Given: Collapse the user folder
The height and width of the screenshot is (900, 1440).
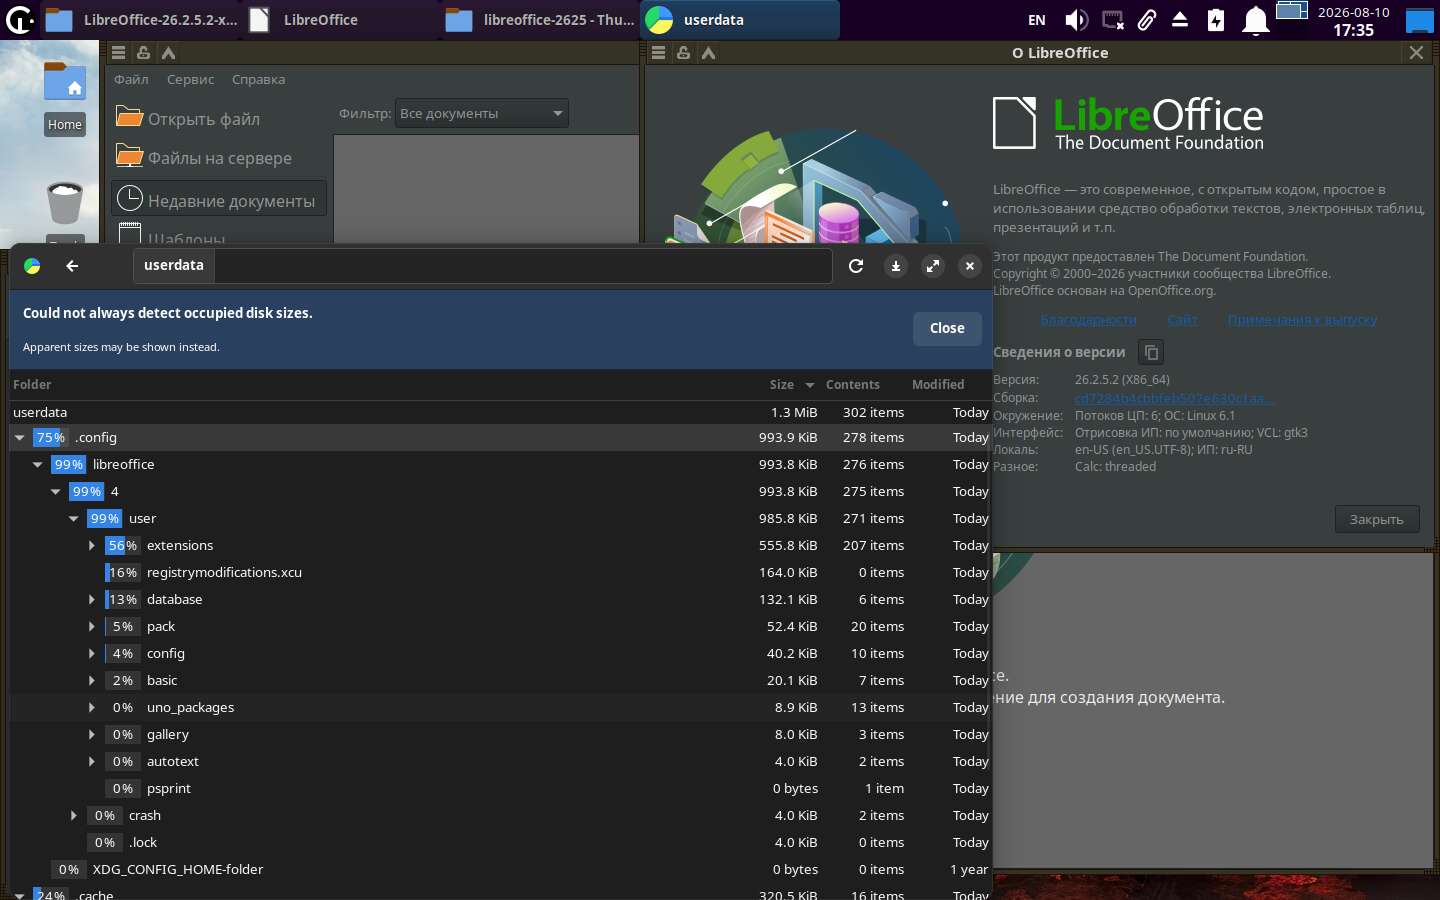Looking at the screenshot, I should [x=74, y=519].
